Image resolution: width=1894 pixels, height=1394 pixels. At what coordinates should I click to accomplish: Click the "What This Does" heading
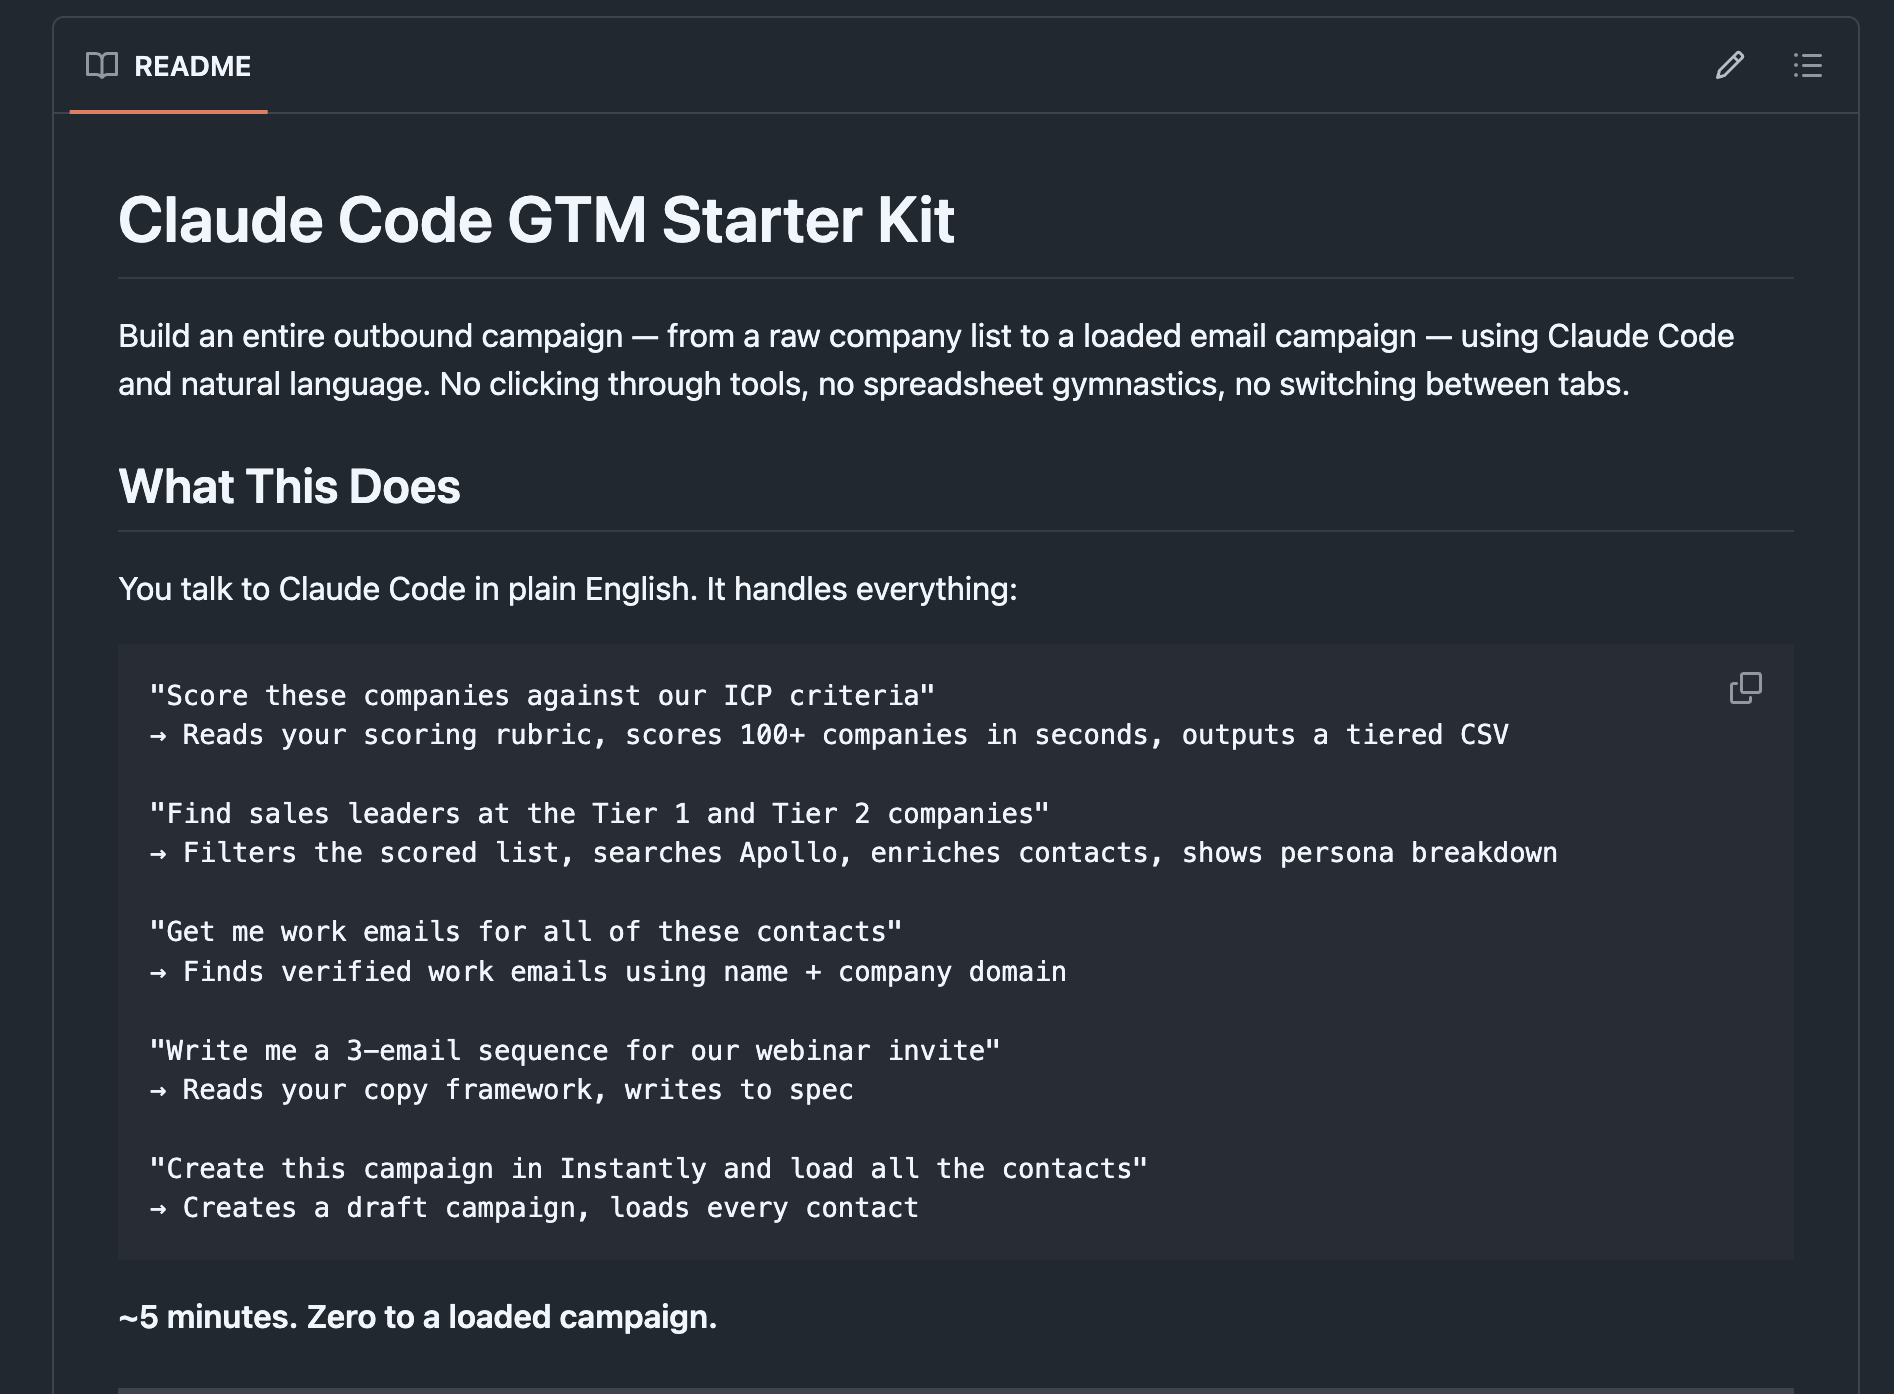coord(289,488)
